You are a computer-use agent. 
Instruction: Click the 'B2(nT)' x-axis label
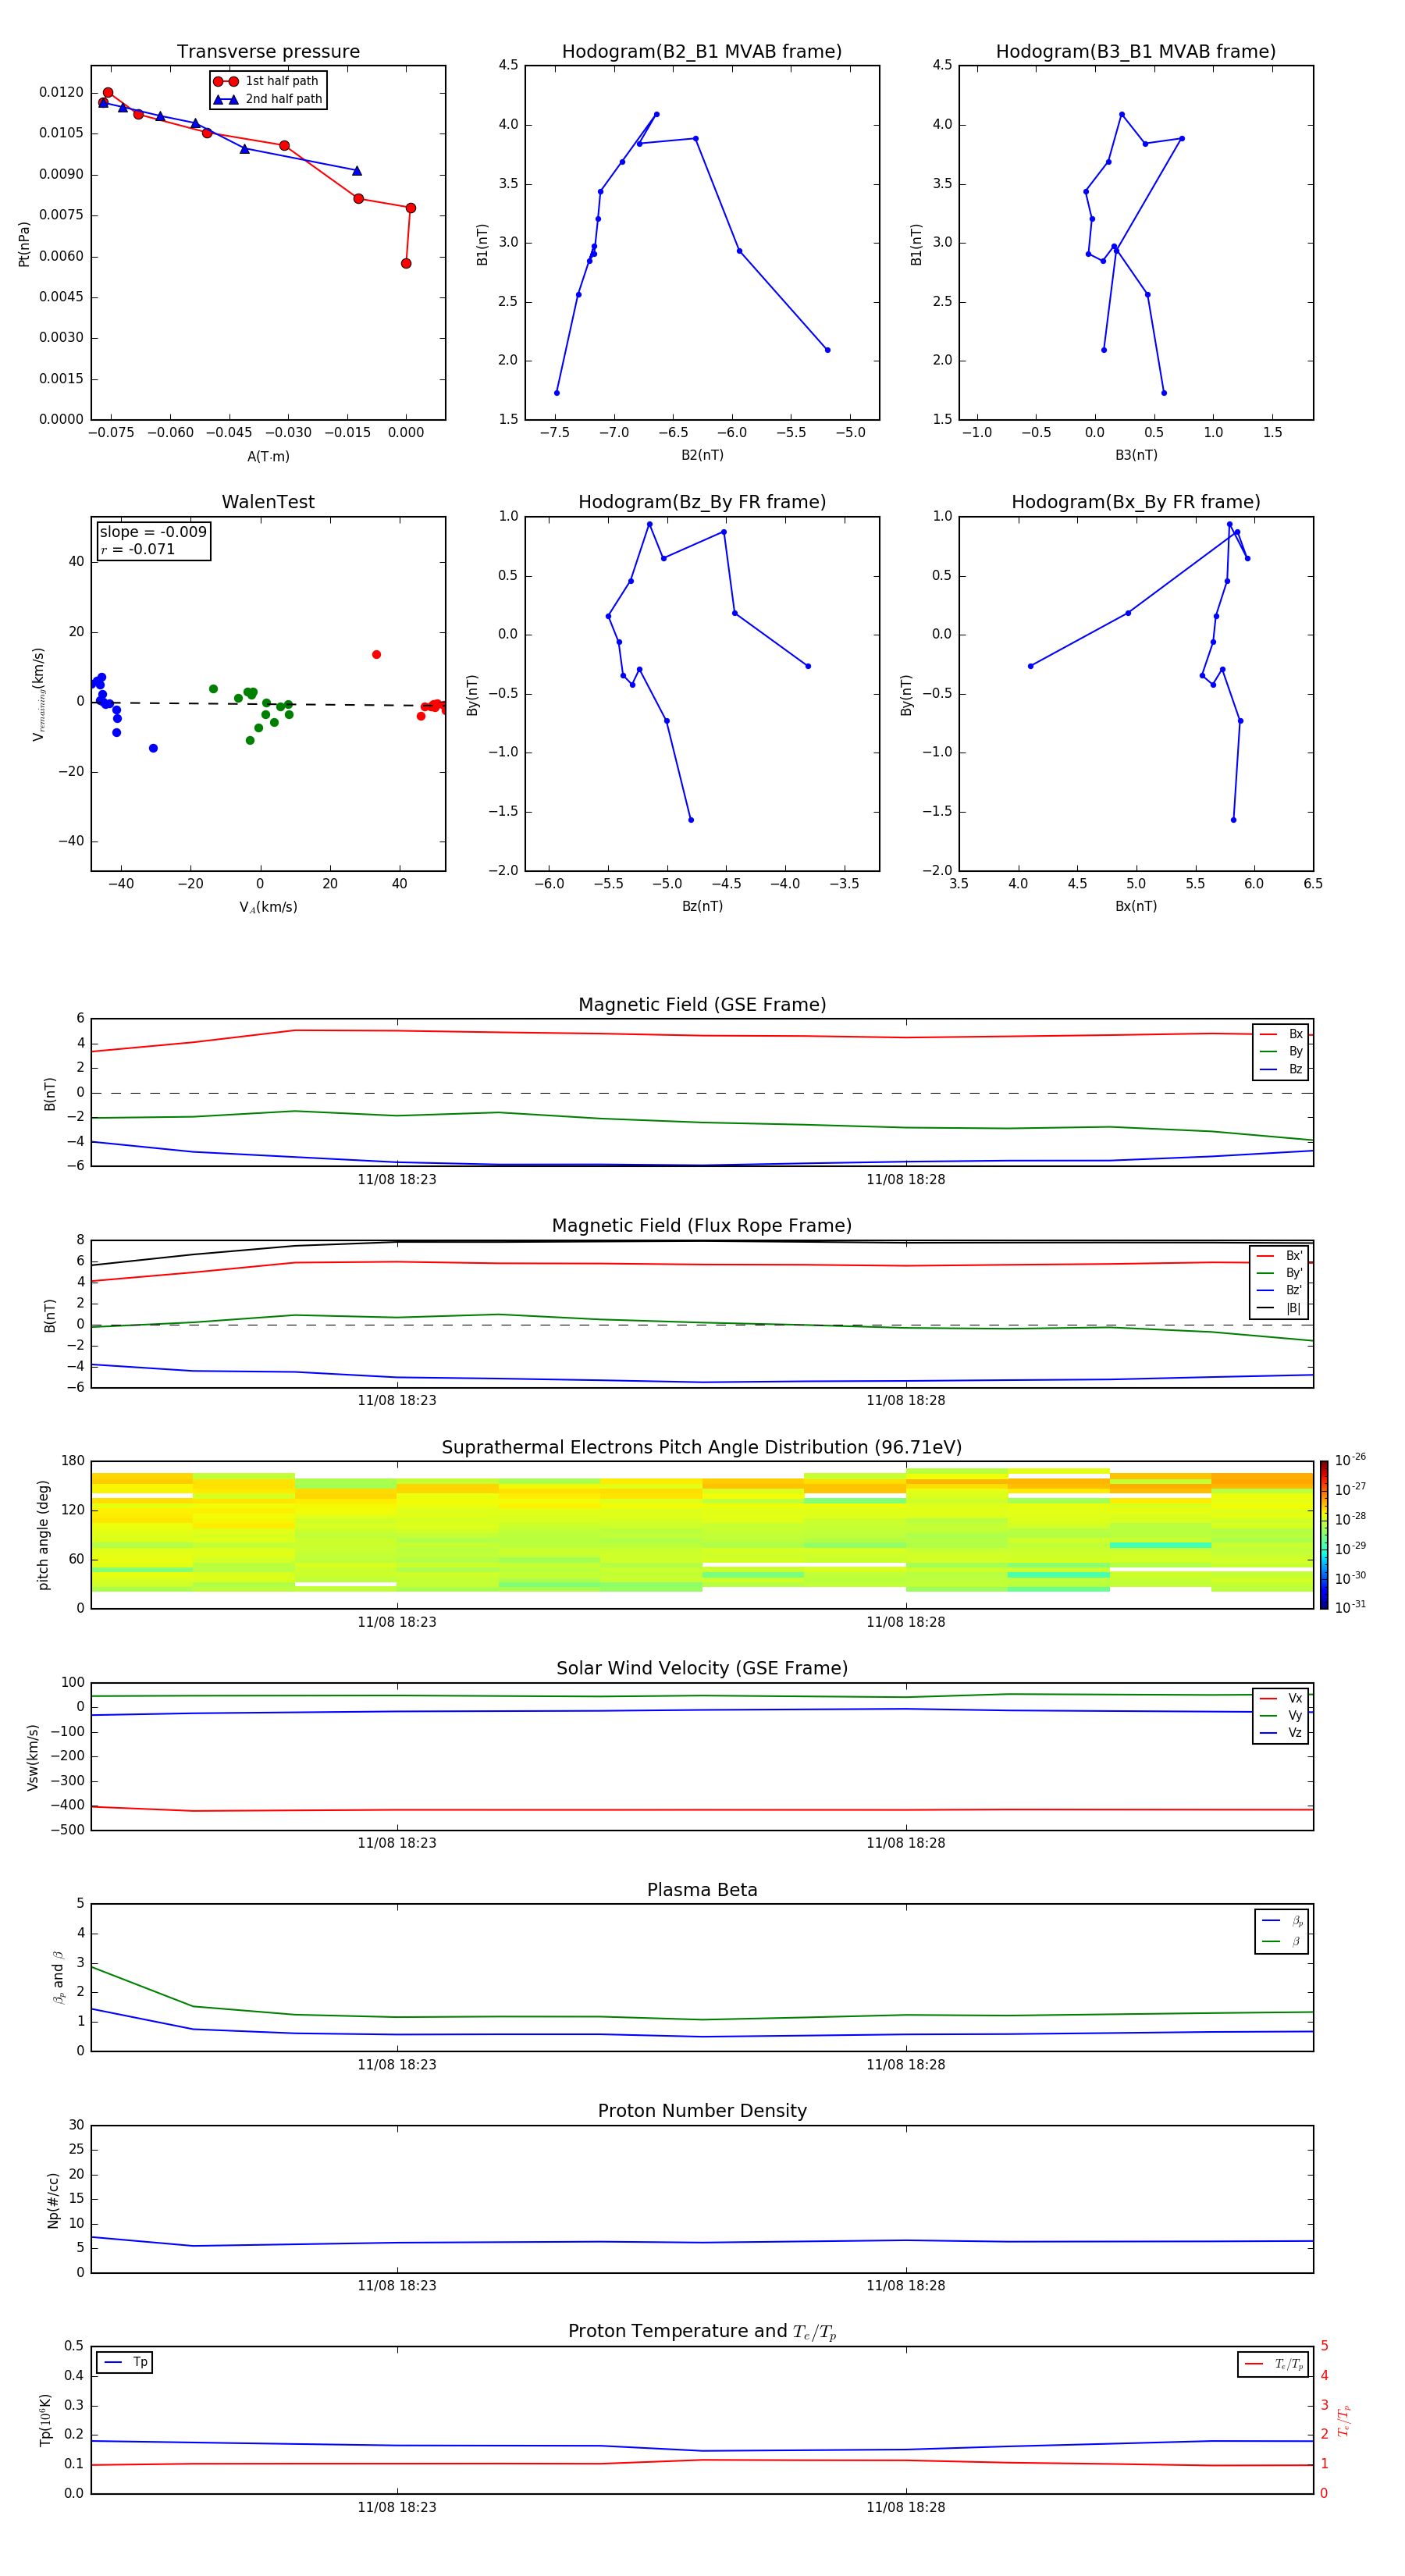[702, 455]
